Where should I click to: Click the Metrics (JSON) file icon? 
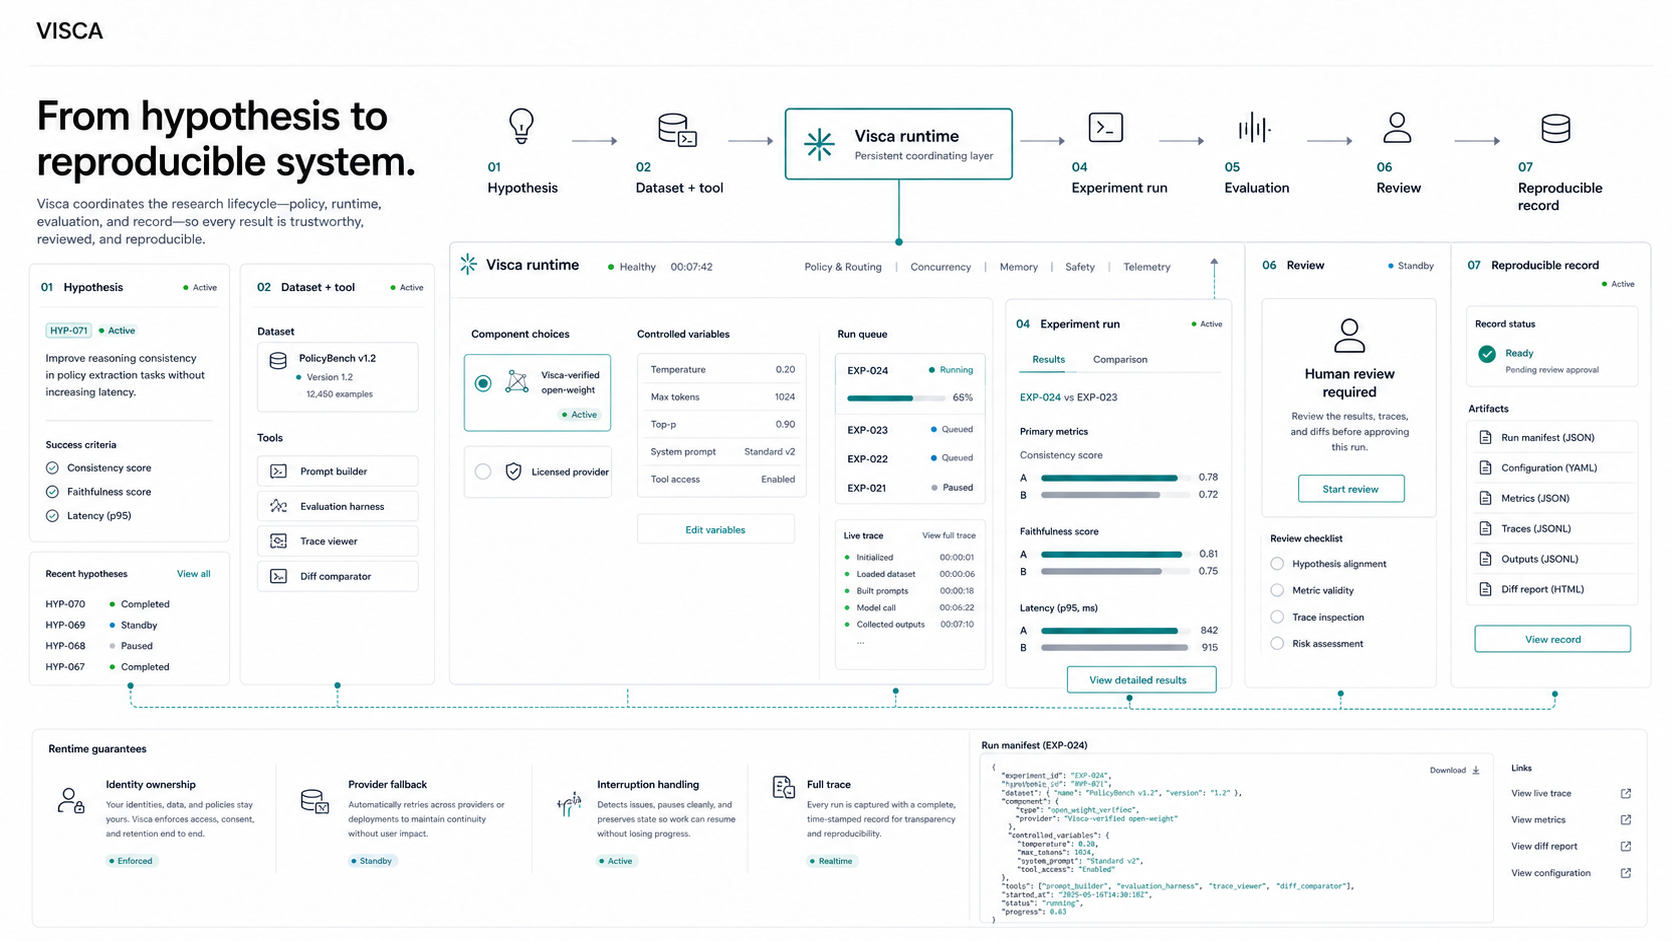(x=1485, y=498)
